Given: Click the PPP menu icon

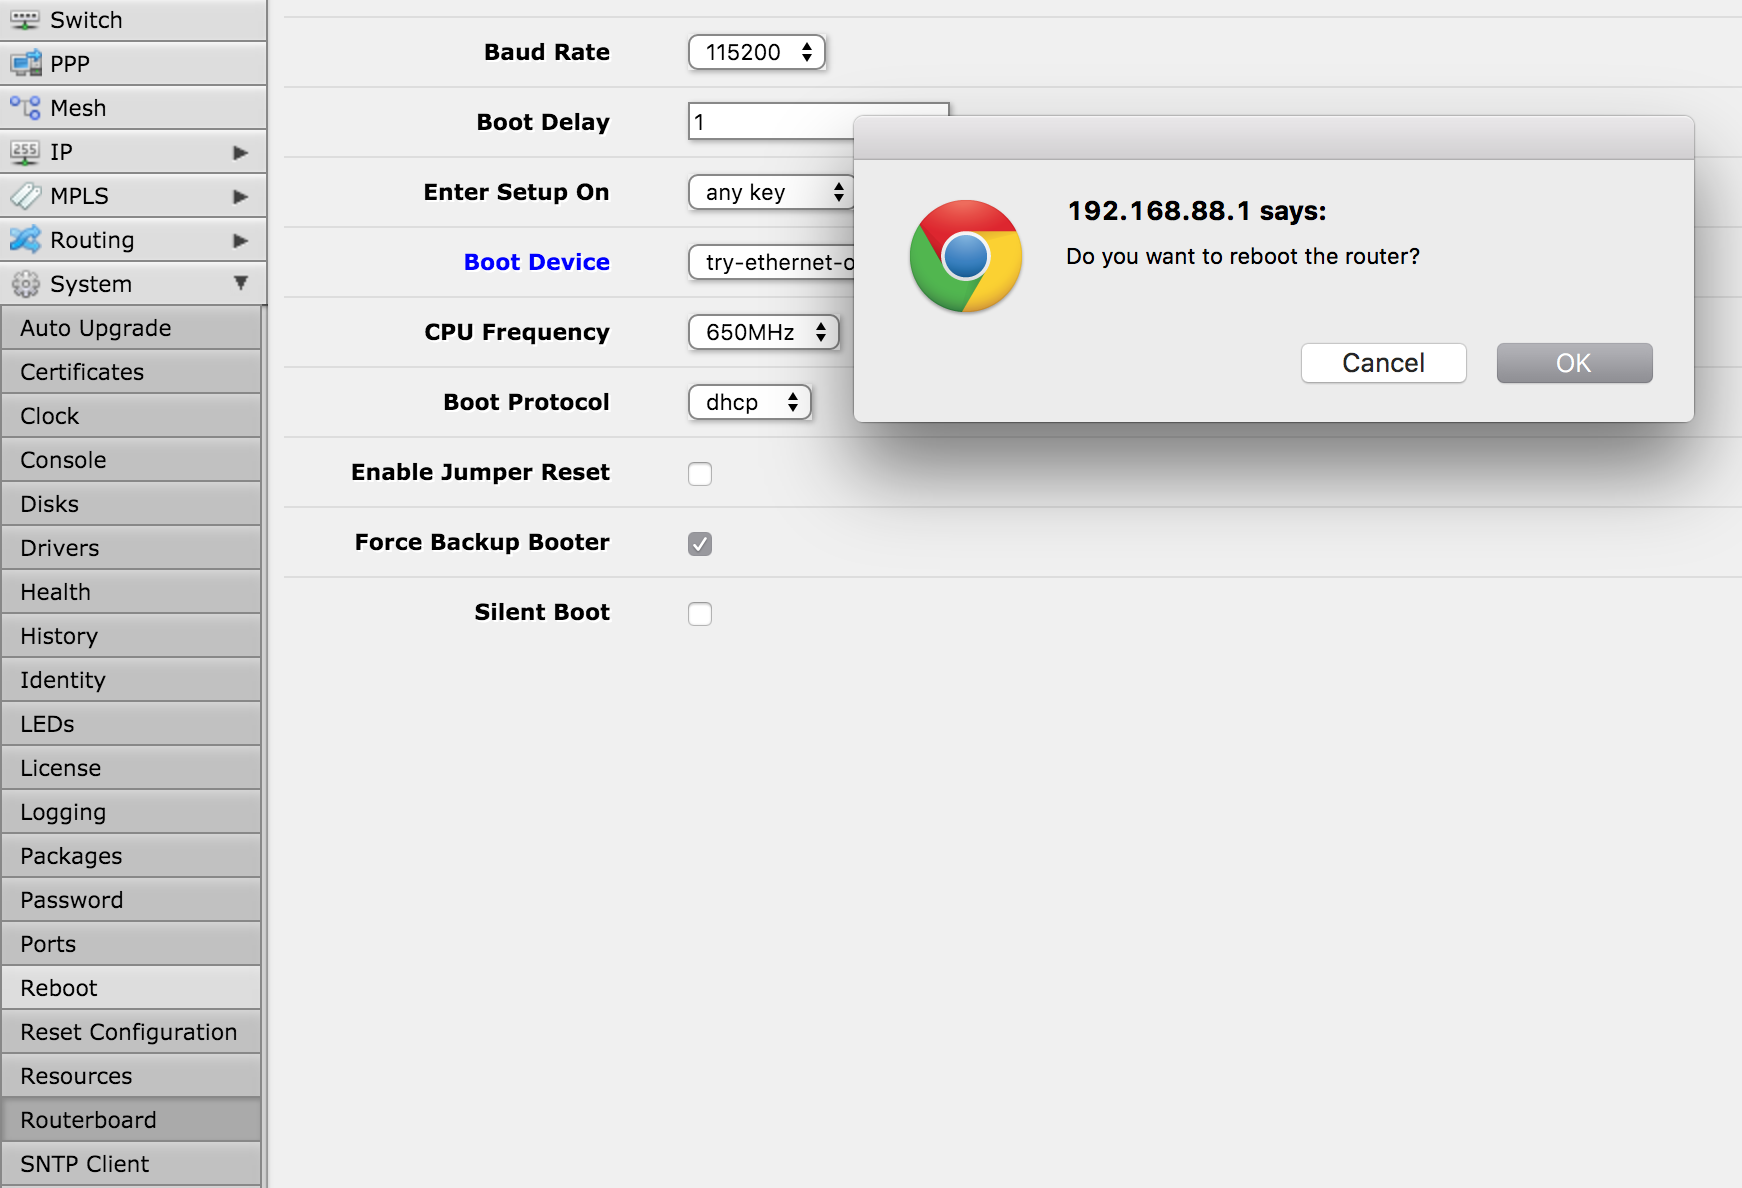Looking at the screenshot, I should [25, 64].
